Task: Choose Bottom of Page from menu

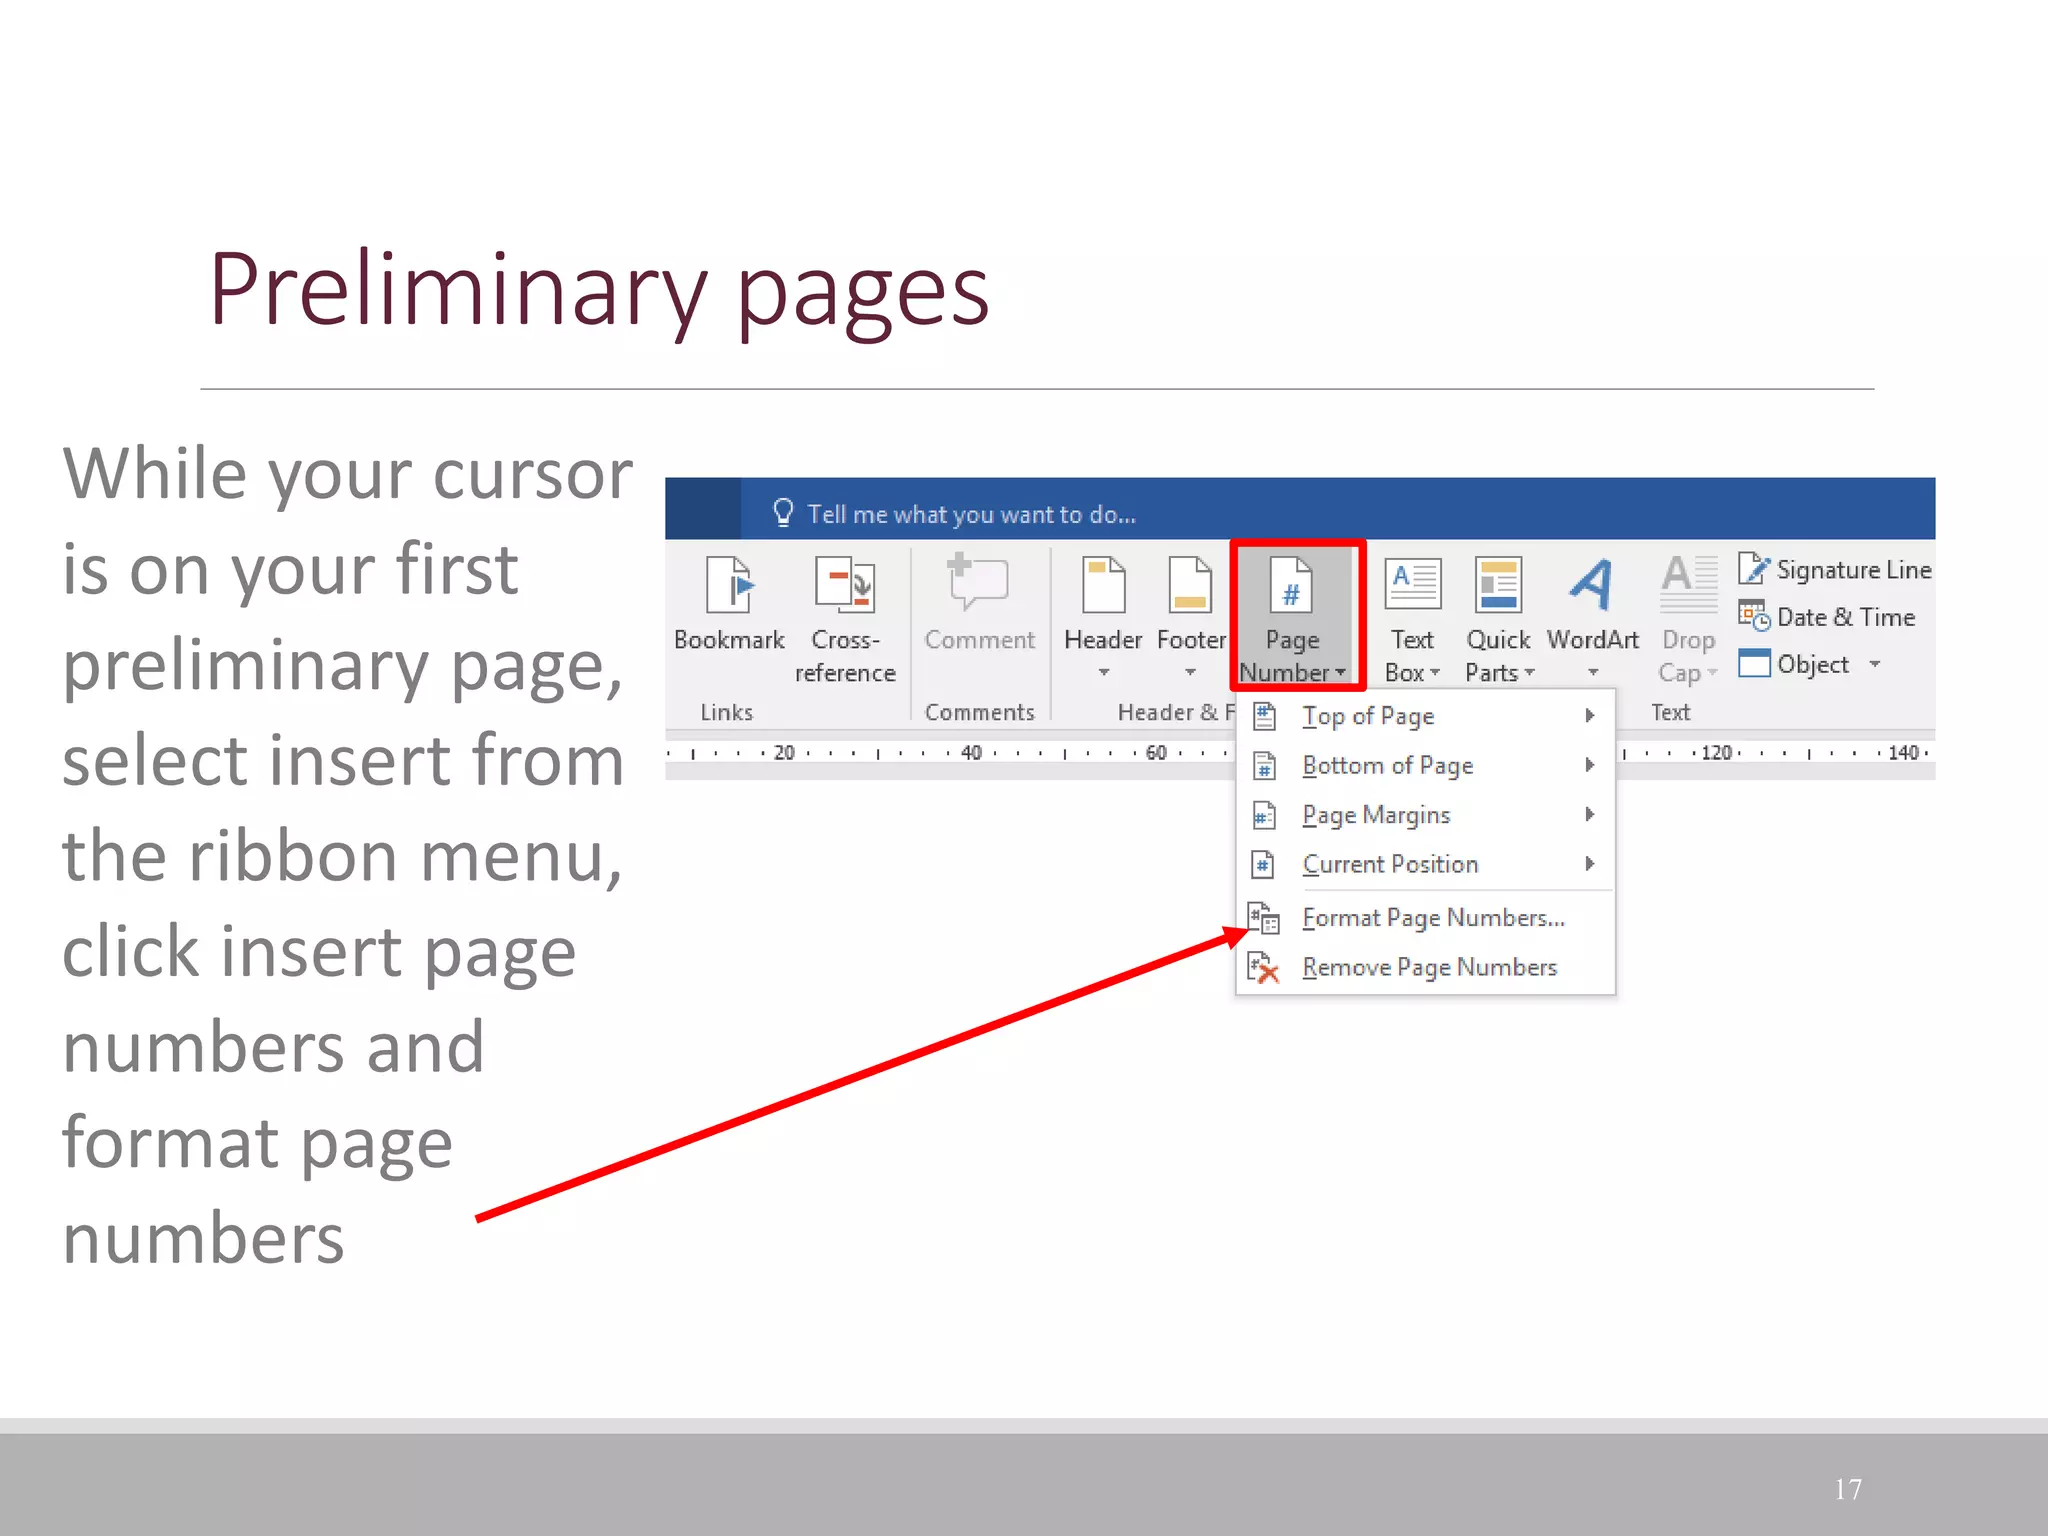Action: [x=1425, y=765]
